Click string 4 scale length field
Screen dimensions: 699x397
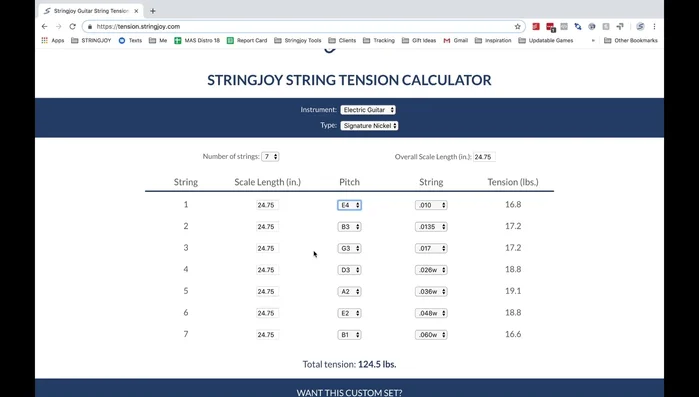tap(267, 270)
